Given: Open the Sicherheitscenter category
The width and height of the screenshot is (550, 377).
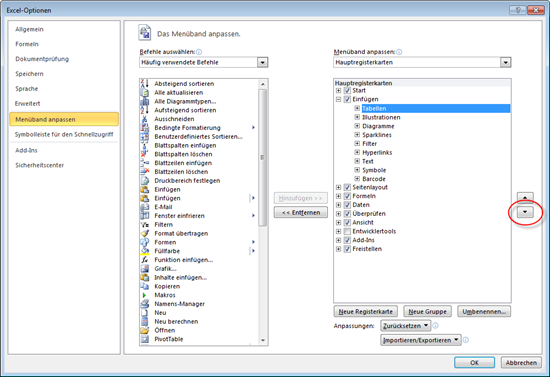Looking at the screenshot, I should (39, 165).
